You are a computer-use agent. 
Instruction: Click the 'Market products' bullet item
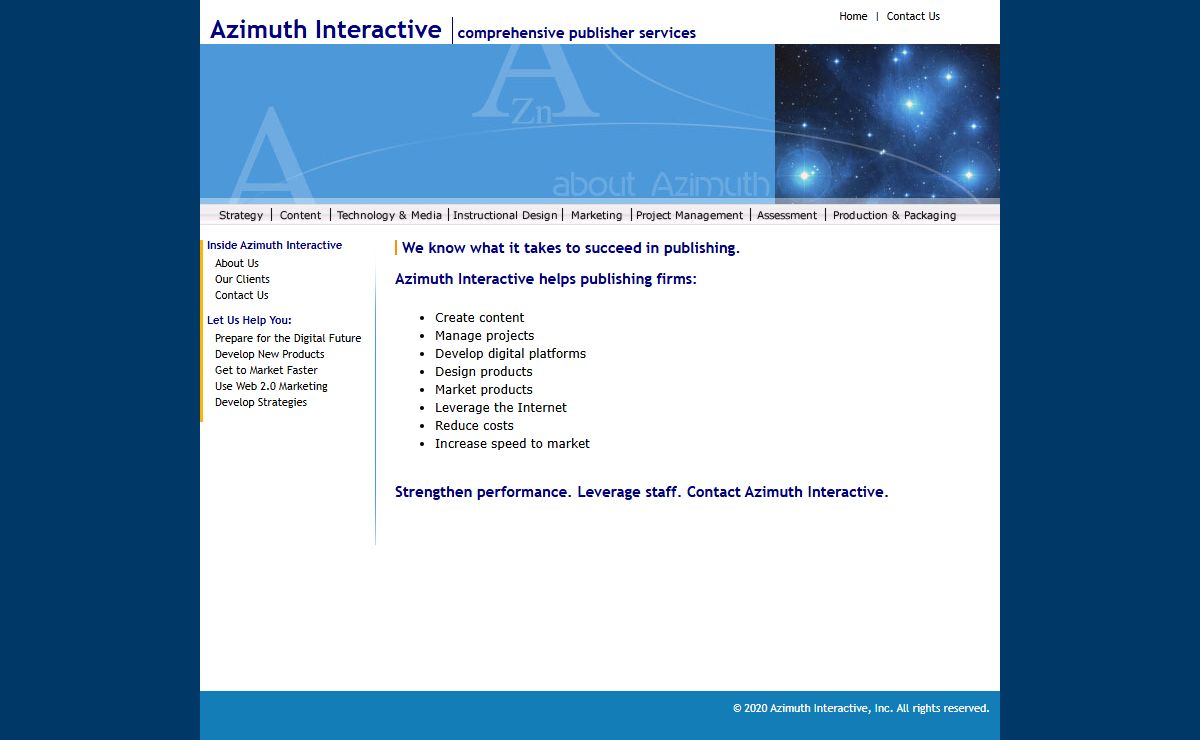tap(483, 390)
